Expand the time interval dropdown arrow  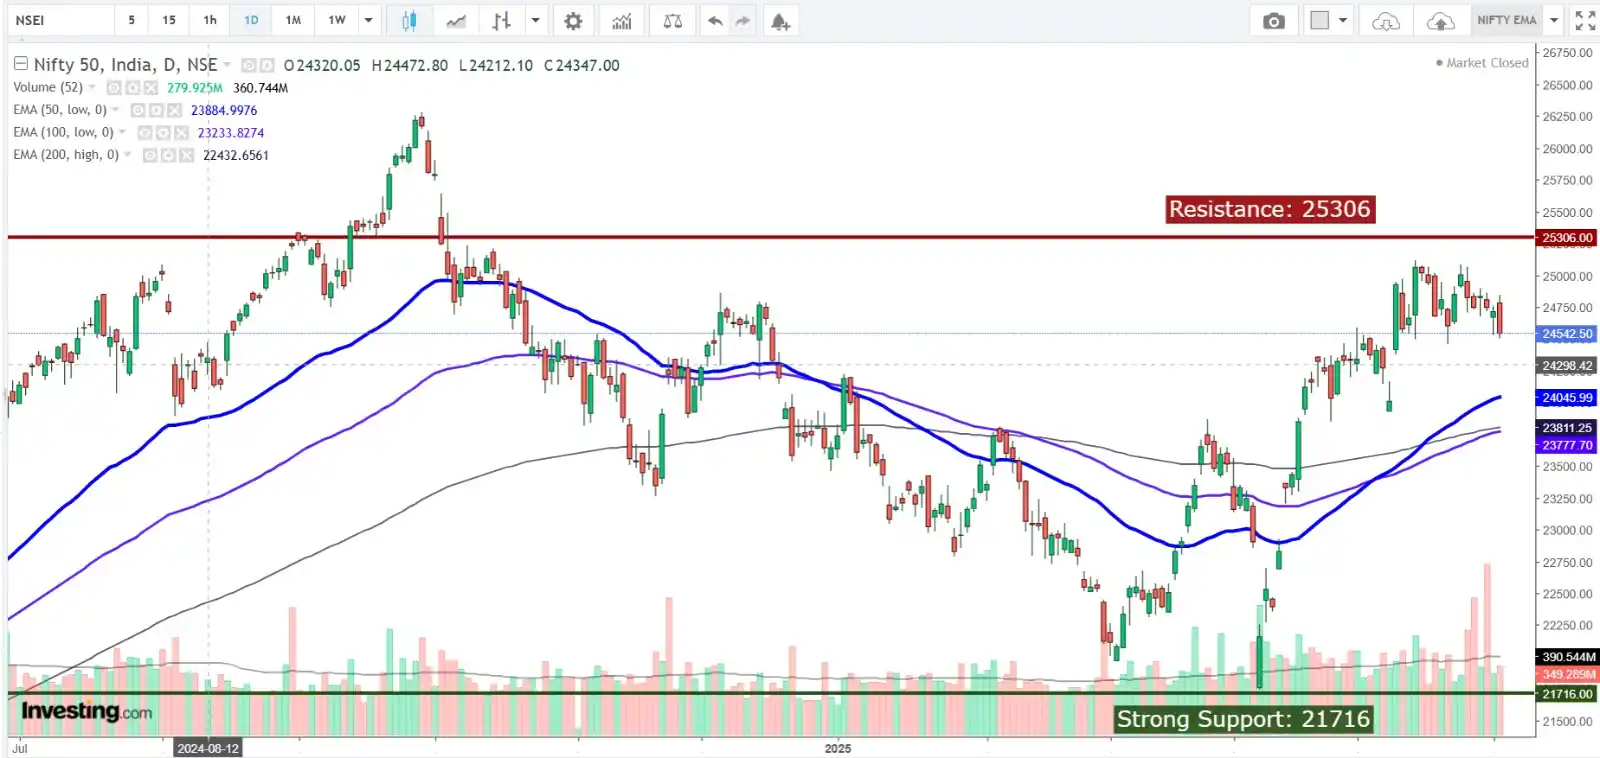[368, 20]
